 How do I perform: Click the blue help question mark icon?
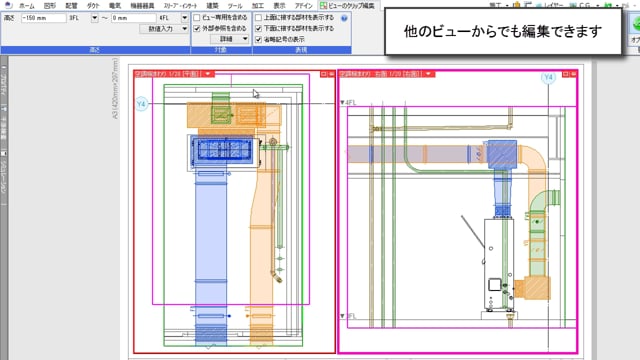[x=344, y=18]
